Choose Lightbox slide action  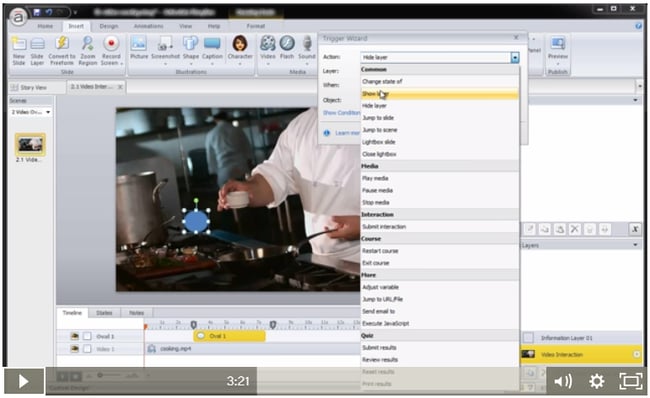(x=439, y=142)
